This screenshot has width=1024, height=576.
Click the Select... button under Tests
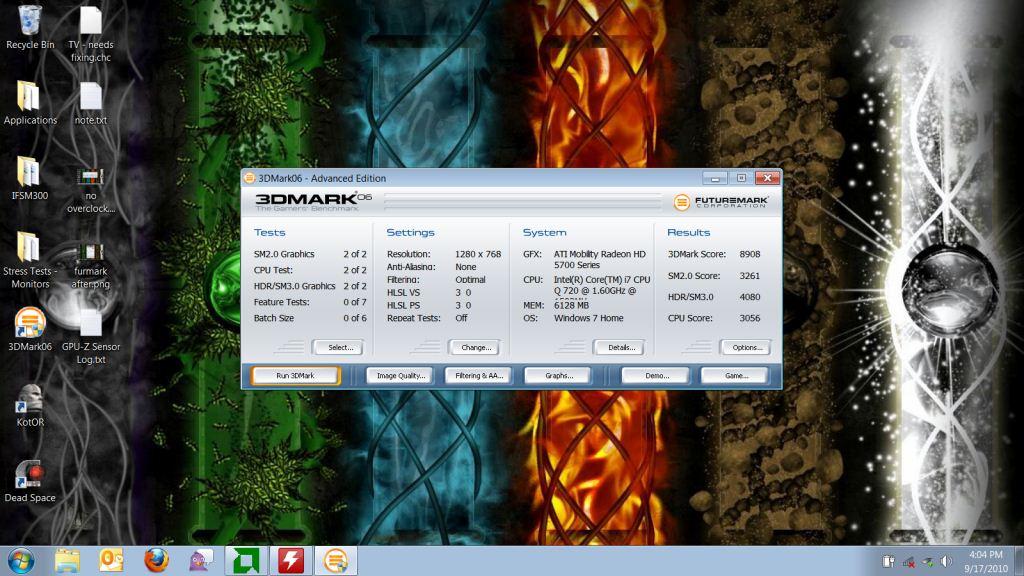[x=340, y=347]
